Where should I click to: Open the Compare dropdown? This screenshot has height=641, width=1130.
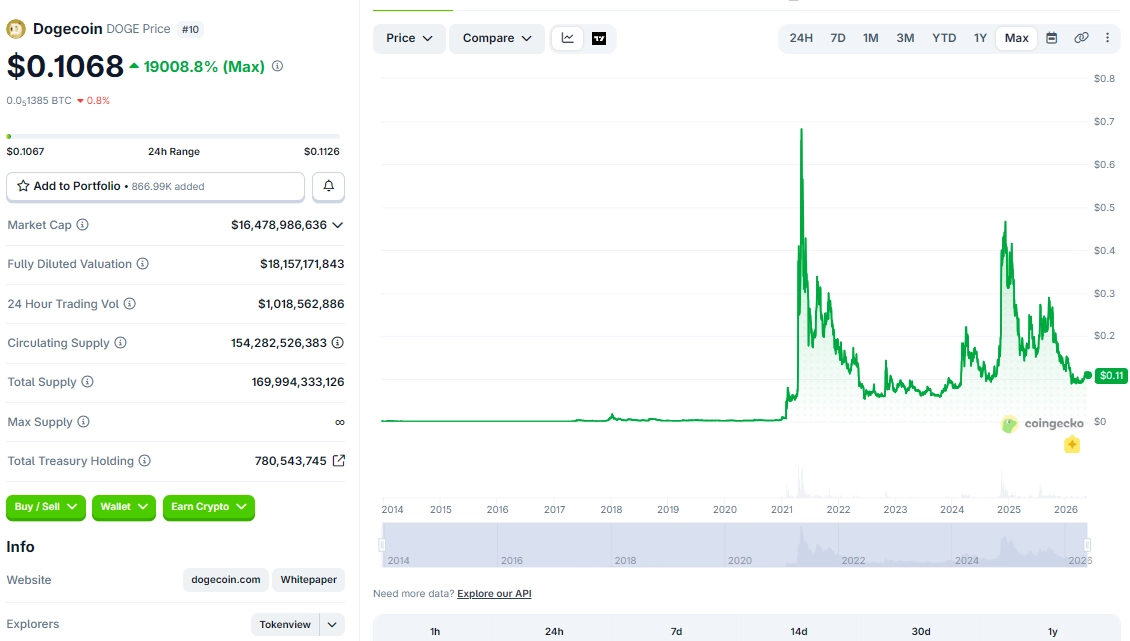tap(497, 38)
